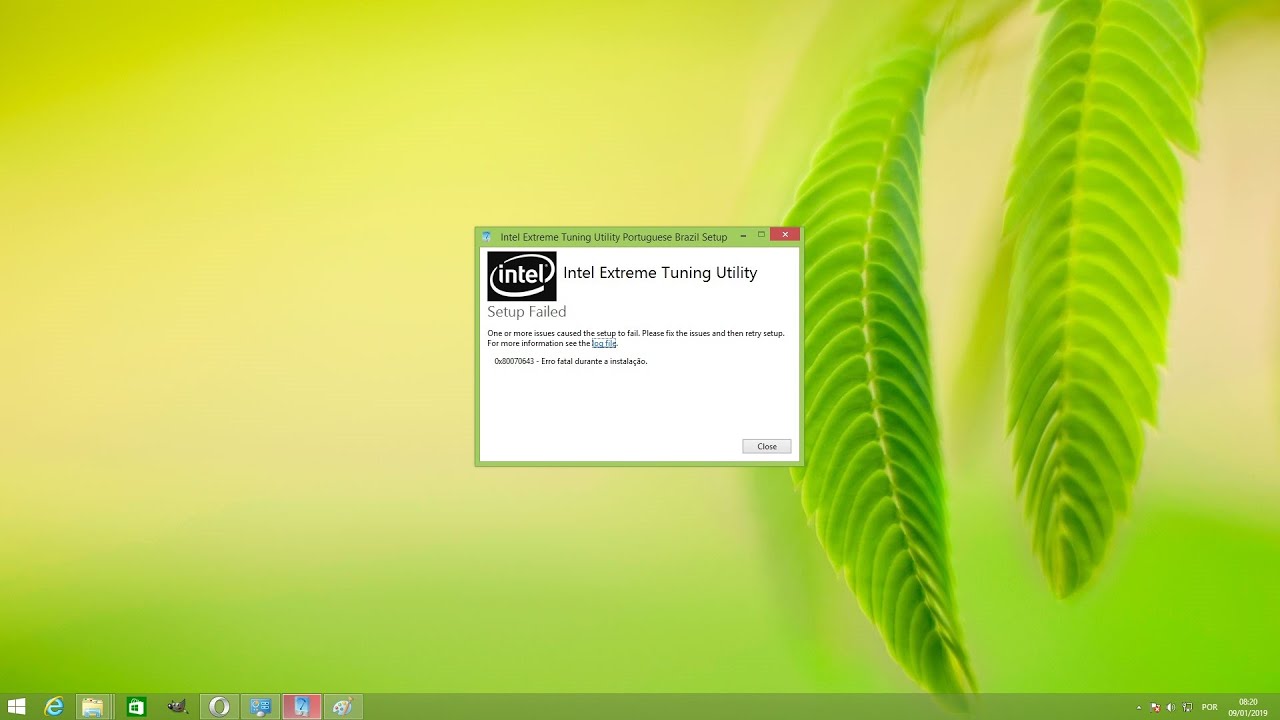Change the POR input language indicator

tap(1209, 707)
